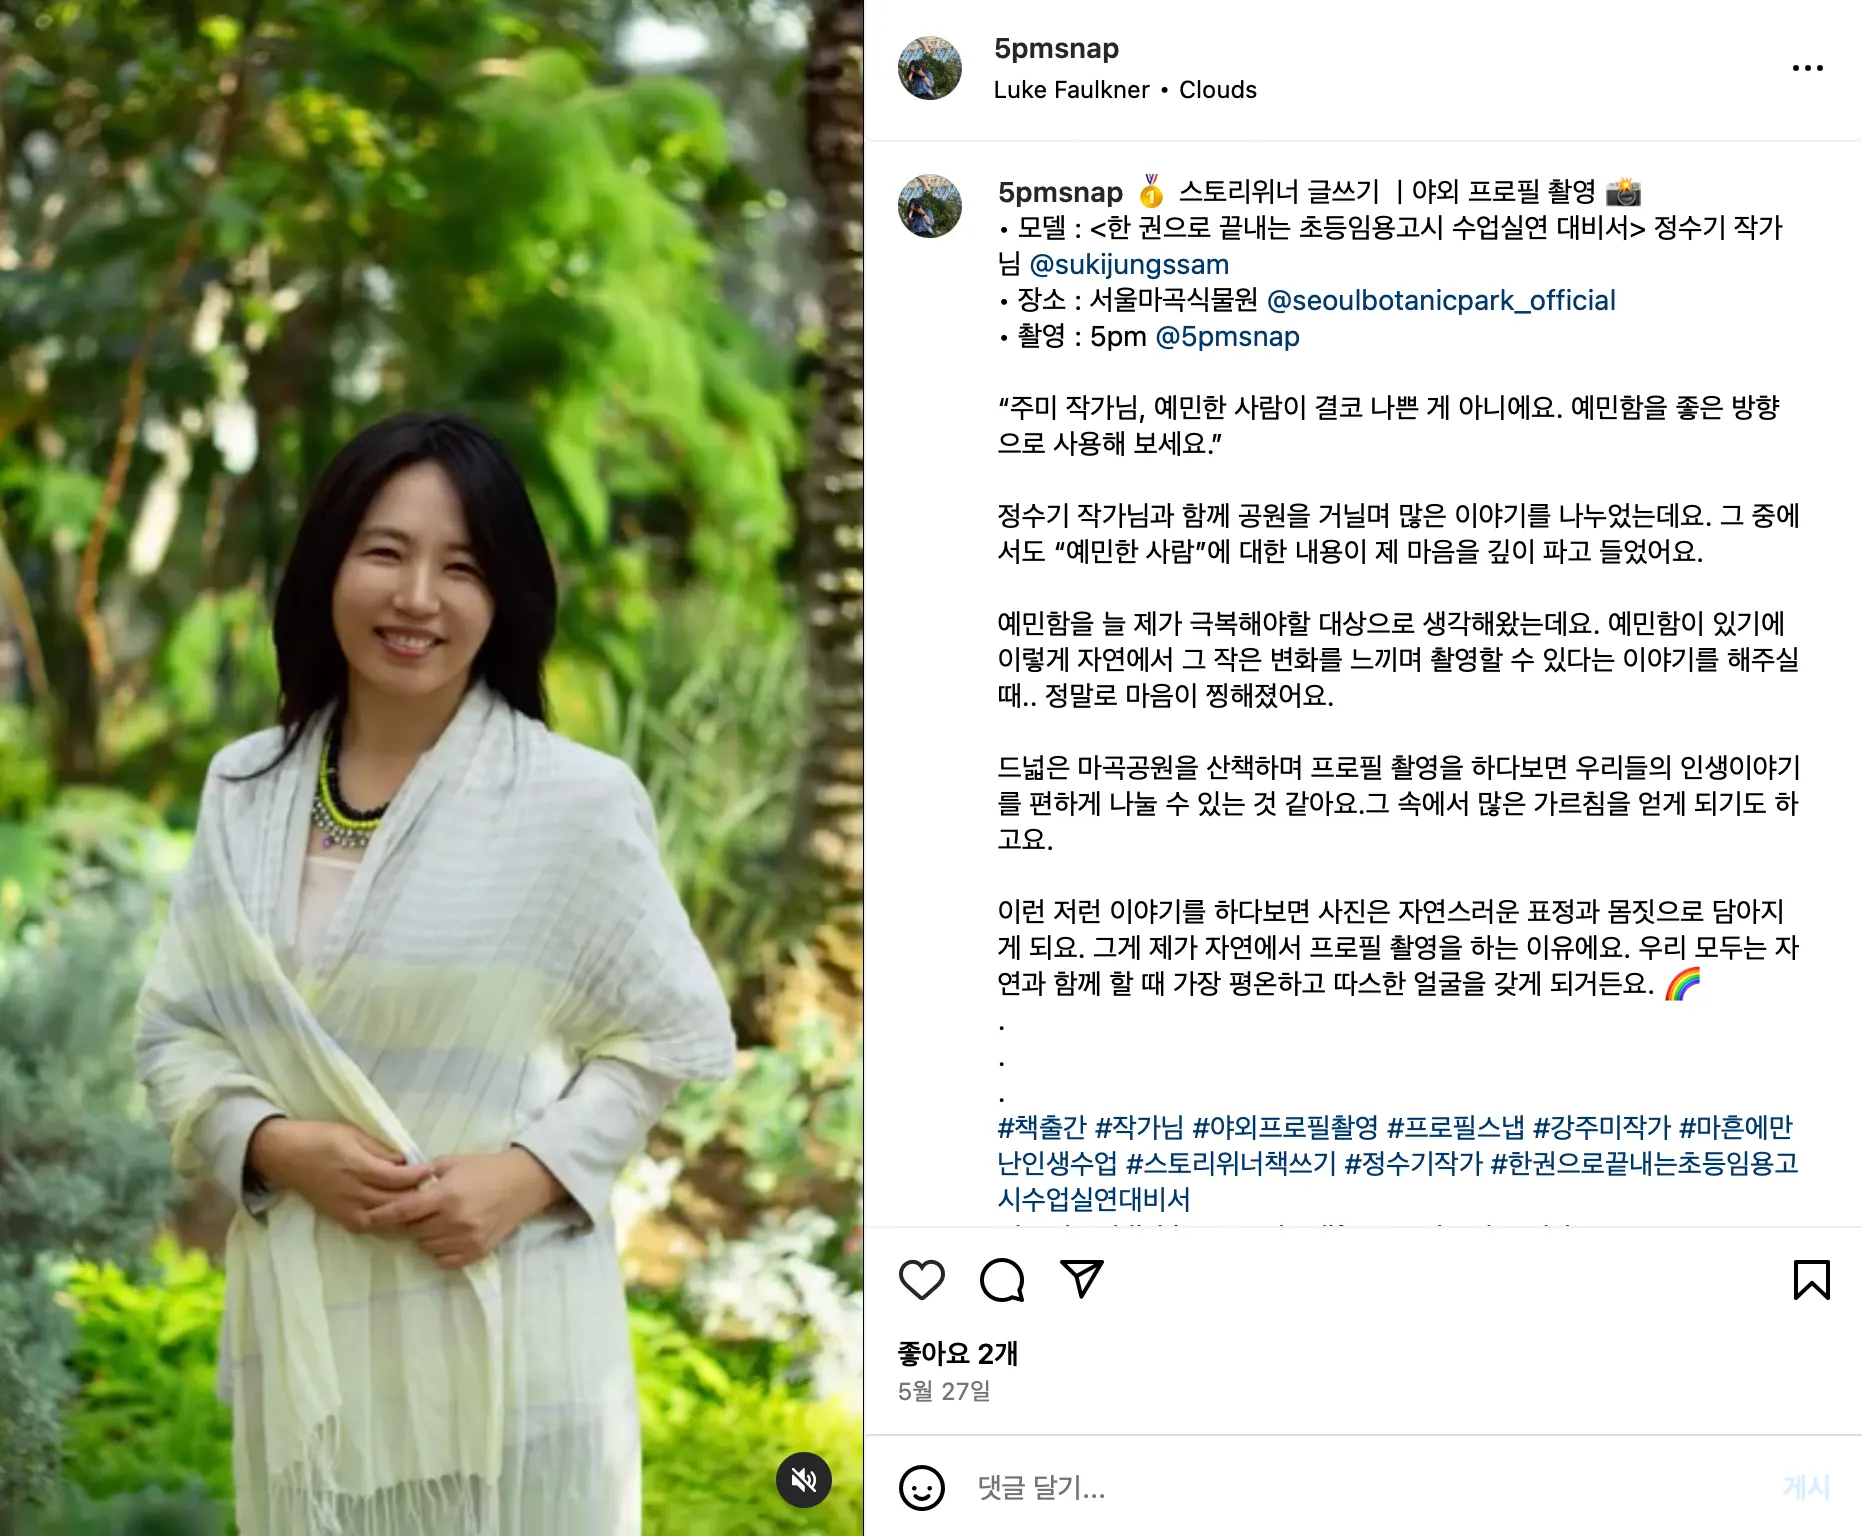Open comments via the speech bubble icon
The image size is (1862, 1536).
coord(1002,1280)
